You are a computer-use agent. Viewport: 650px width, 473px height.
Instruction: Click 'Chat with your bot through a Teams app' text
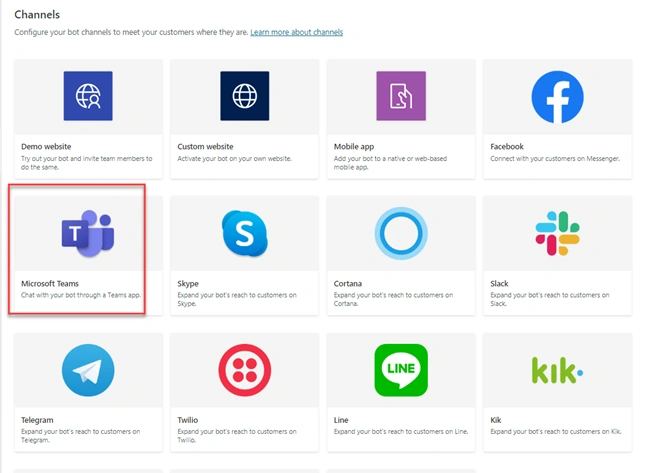pyautogui.click(x=81, y=295)
